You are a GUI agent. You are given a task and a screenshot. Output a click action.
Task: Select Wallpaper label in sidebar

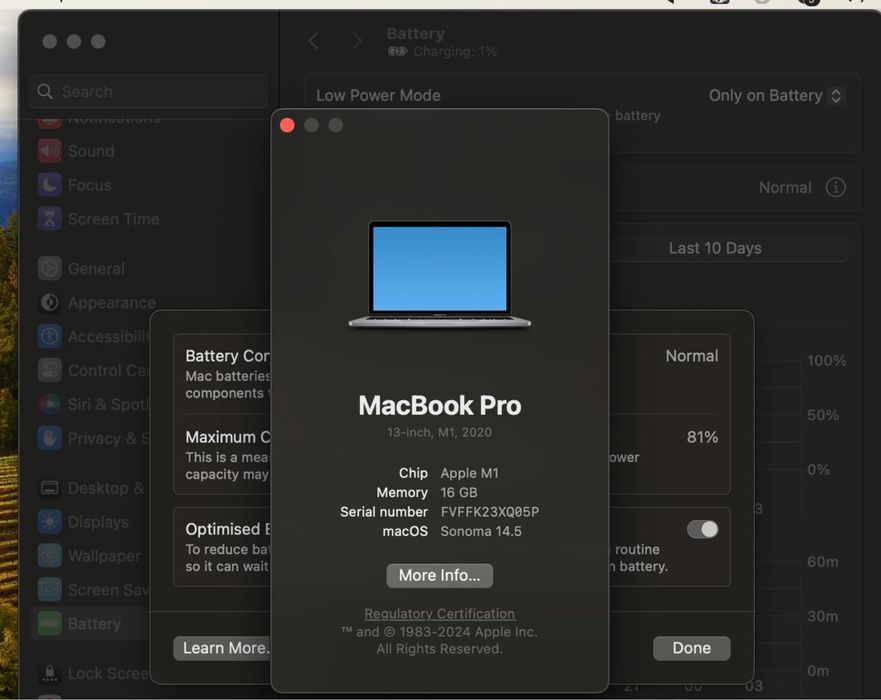coord(105,556)
